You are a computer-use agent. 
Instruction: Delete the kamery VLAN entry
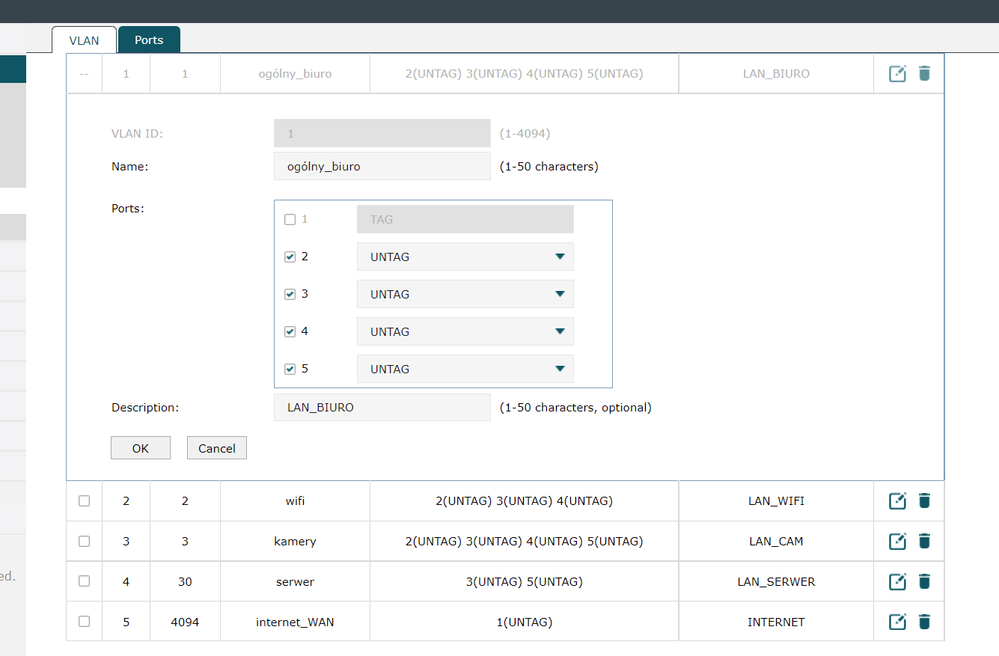coord(924,541)
